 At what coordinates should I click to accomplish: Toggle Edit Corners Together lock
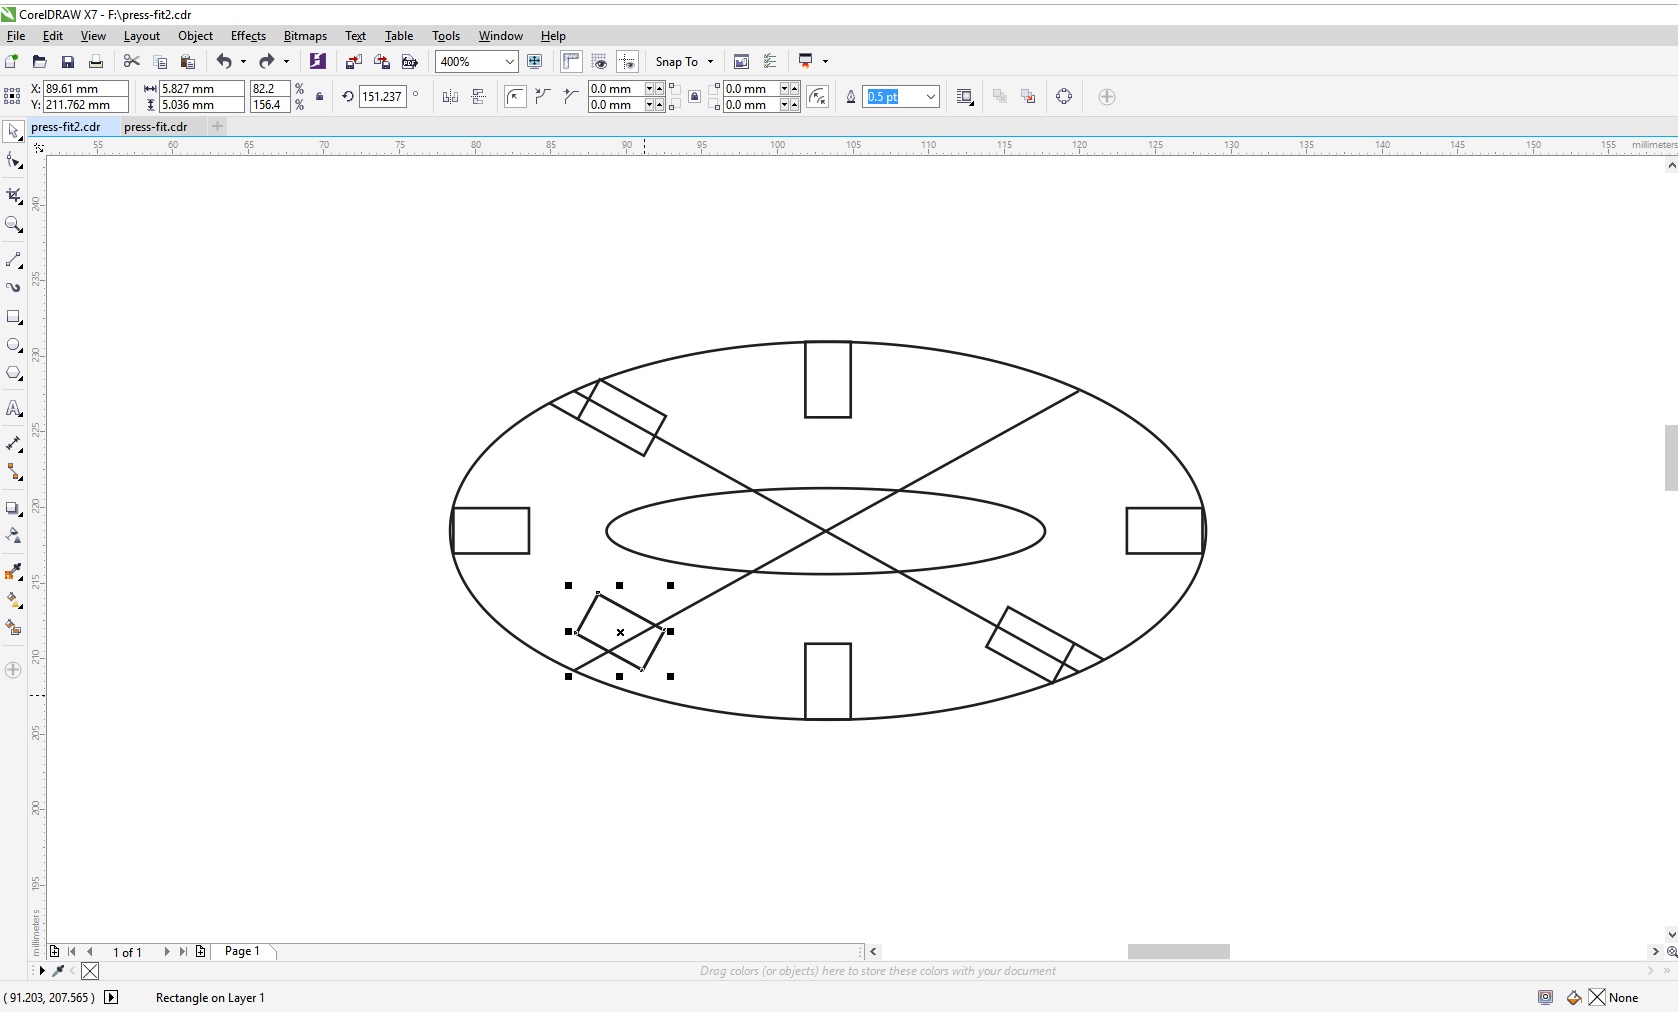point(695,97)
